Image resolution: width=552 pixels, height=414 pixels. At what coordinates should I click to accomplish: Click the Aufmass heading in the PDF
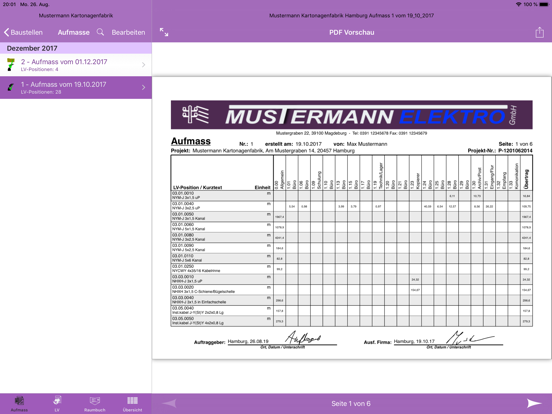coord(191,141)
